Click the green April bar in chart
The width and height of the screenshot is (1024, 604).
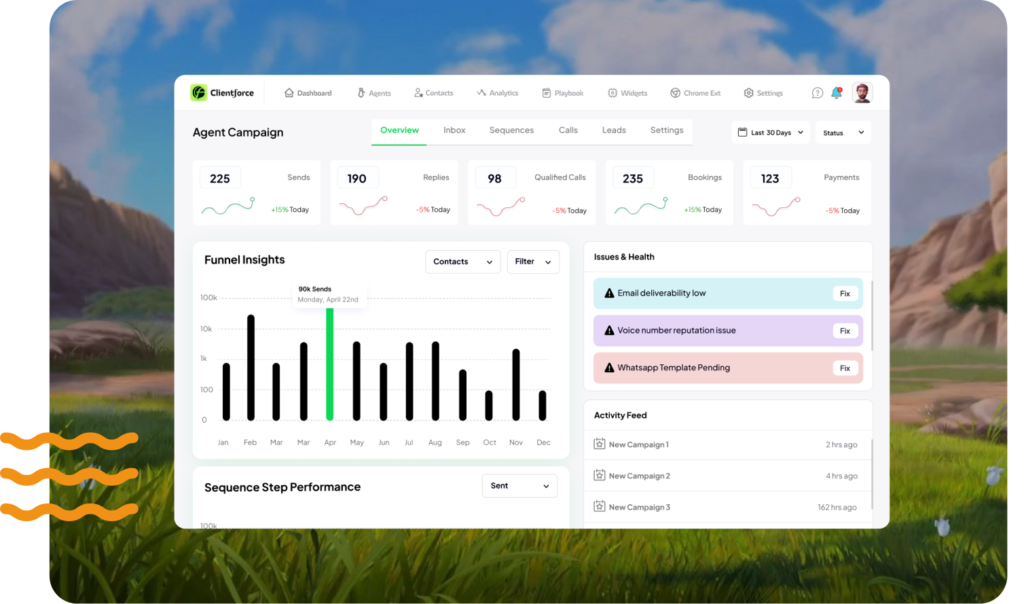[329, 363]
